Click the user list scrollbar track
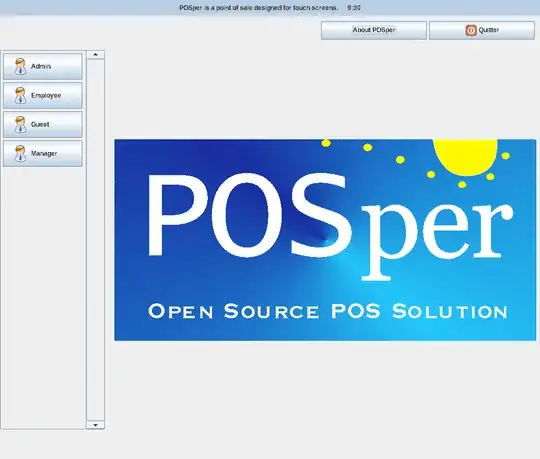The width and height of the screenshot is (540, 459). coord(95,240)
